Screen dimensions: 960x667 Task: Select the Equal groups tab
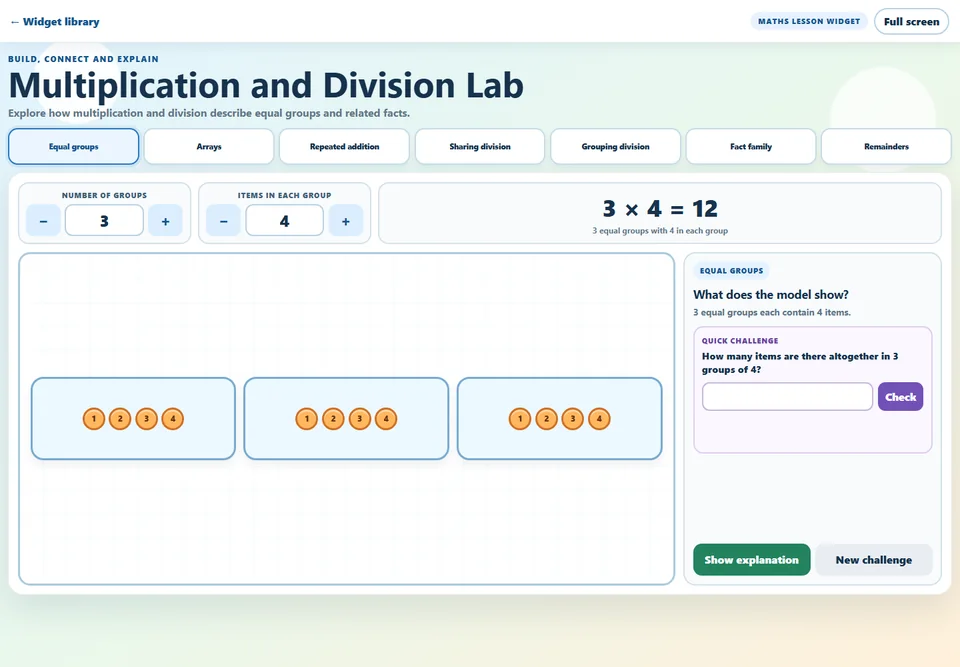73,146
